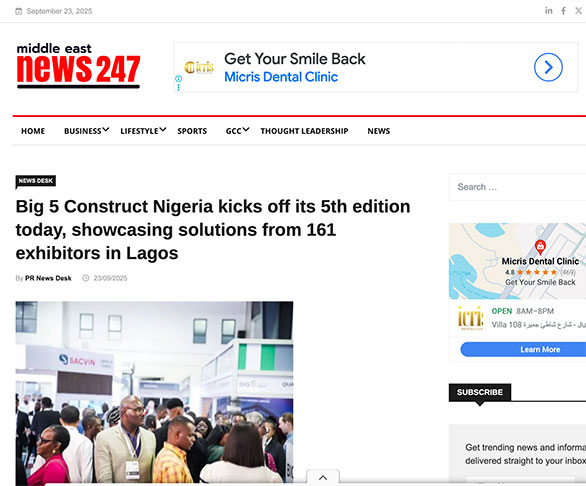Click the red map pin for Micris Dental Clinic
This screenshot has height=486, width=586.
pos(540,247)
